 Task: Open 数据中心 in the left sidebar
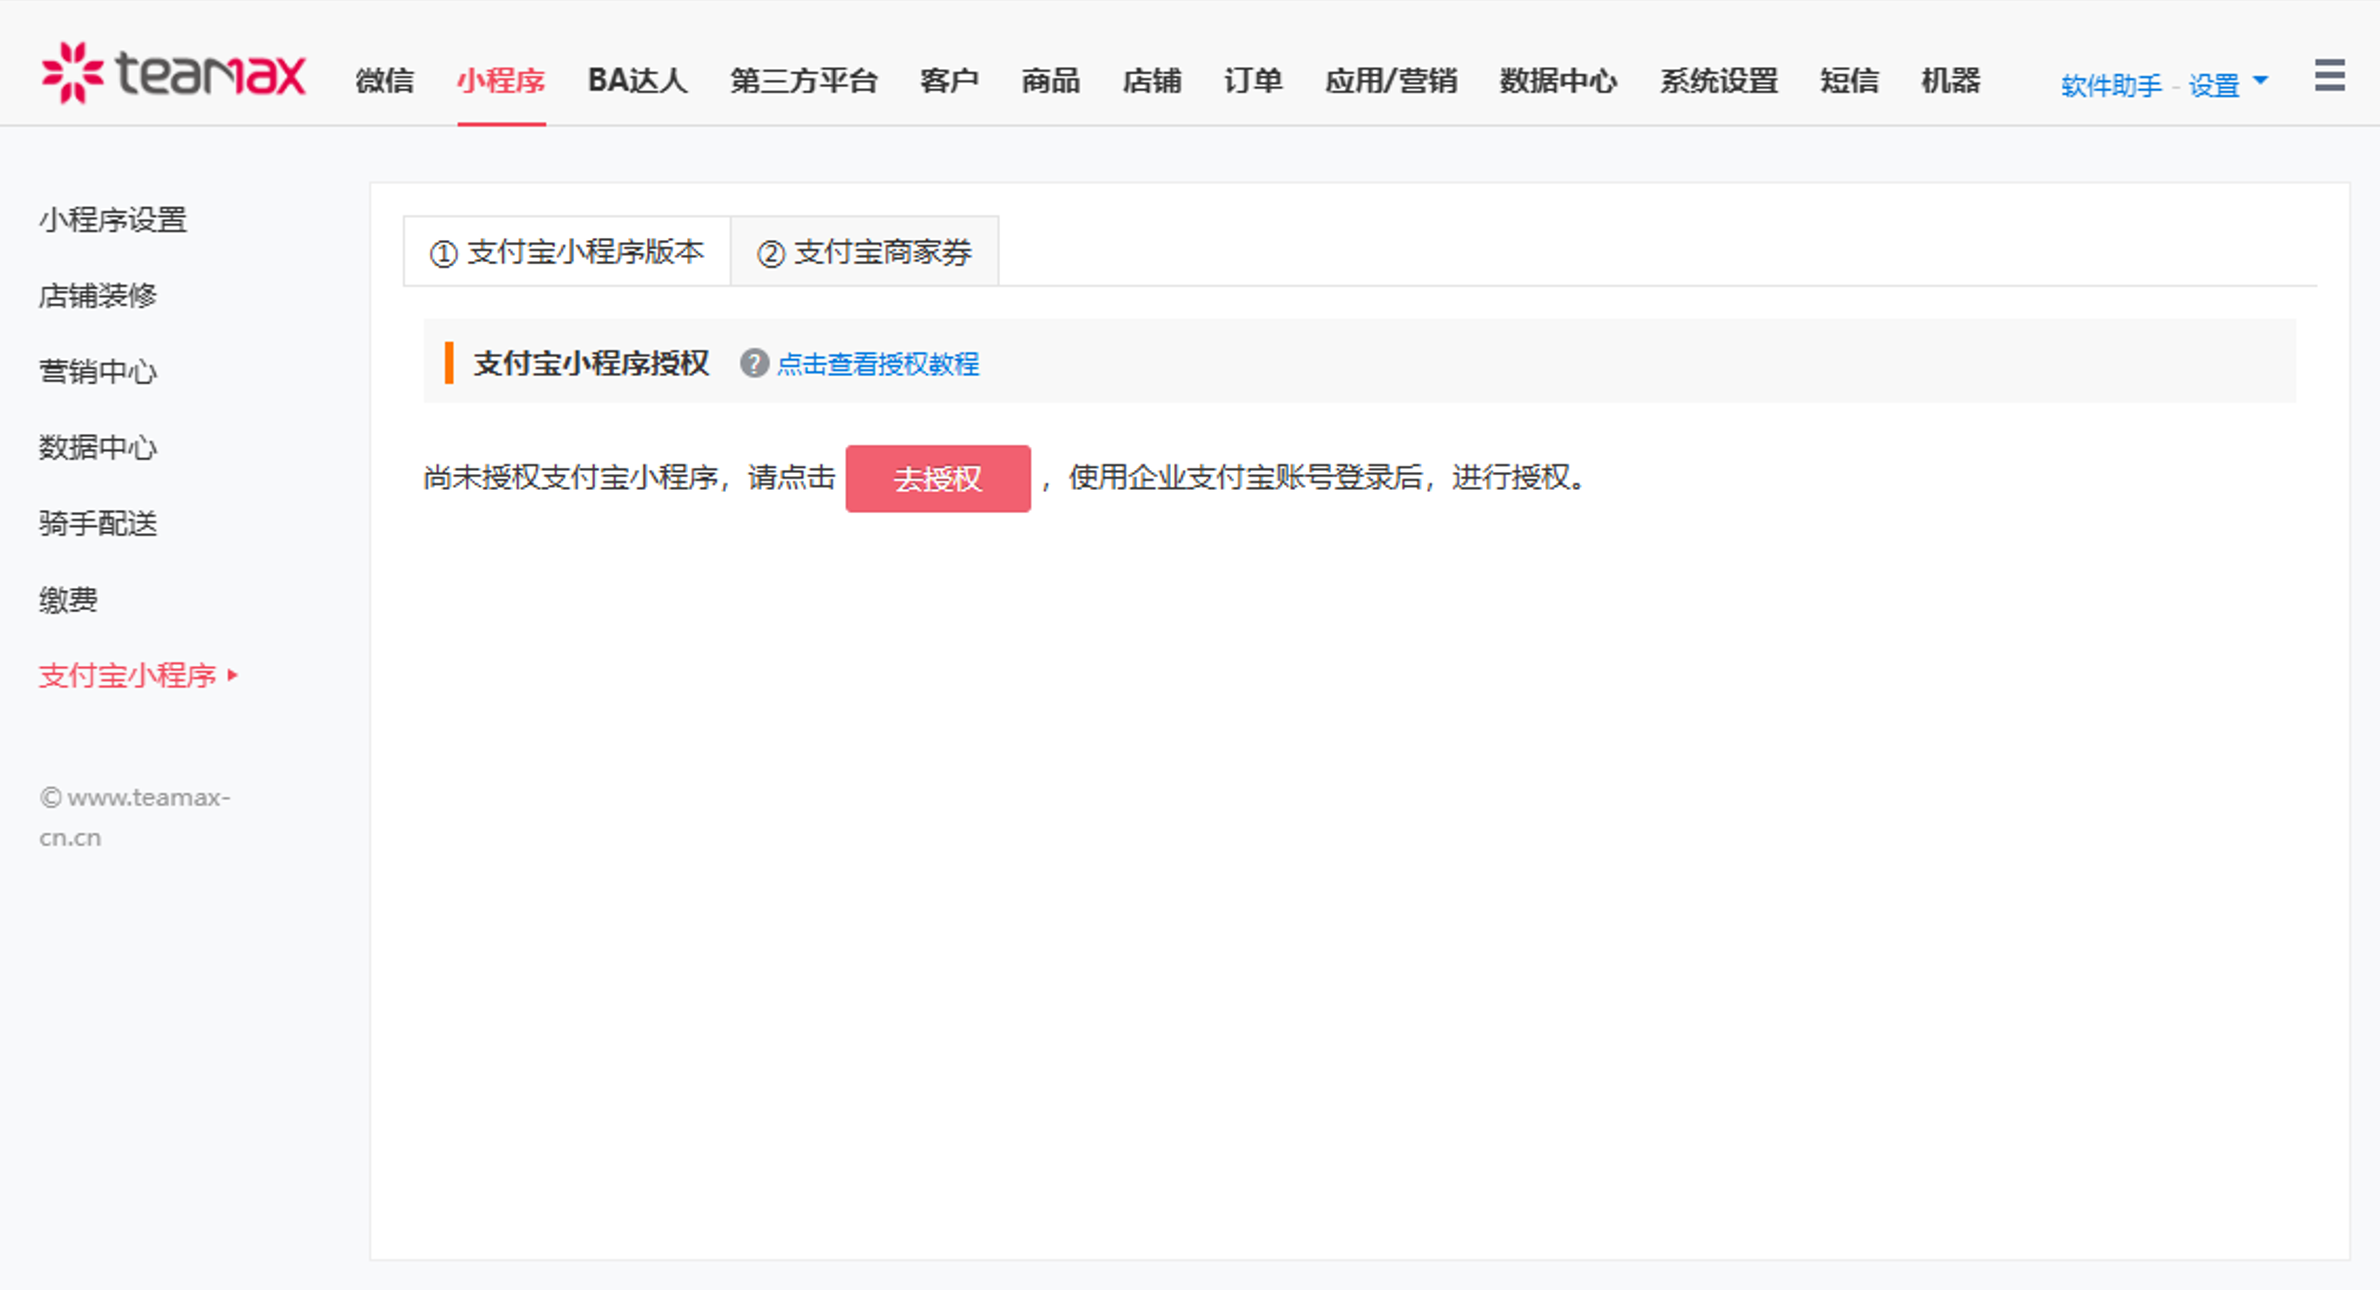(98, 447)
